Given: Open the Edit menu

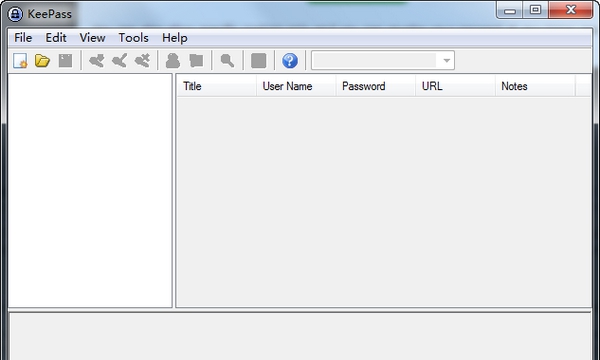Looking at the screenshot, I should click(x=56, y=38).
